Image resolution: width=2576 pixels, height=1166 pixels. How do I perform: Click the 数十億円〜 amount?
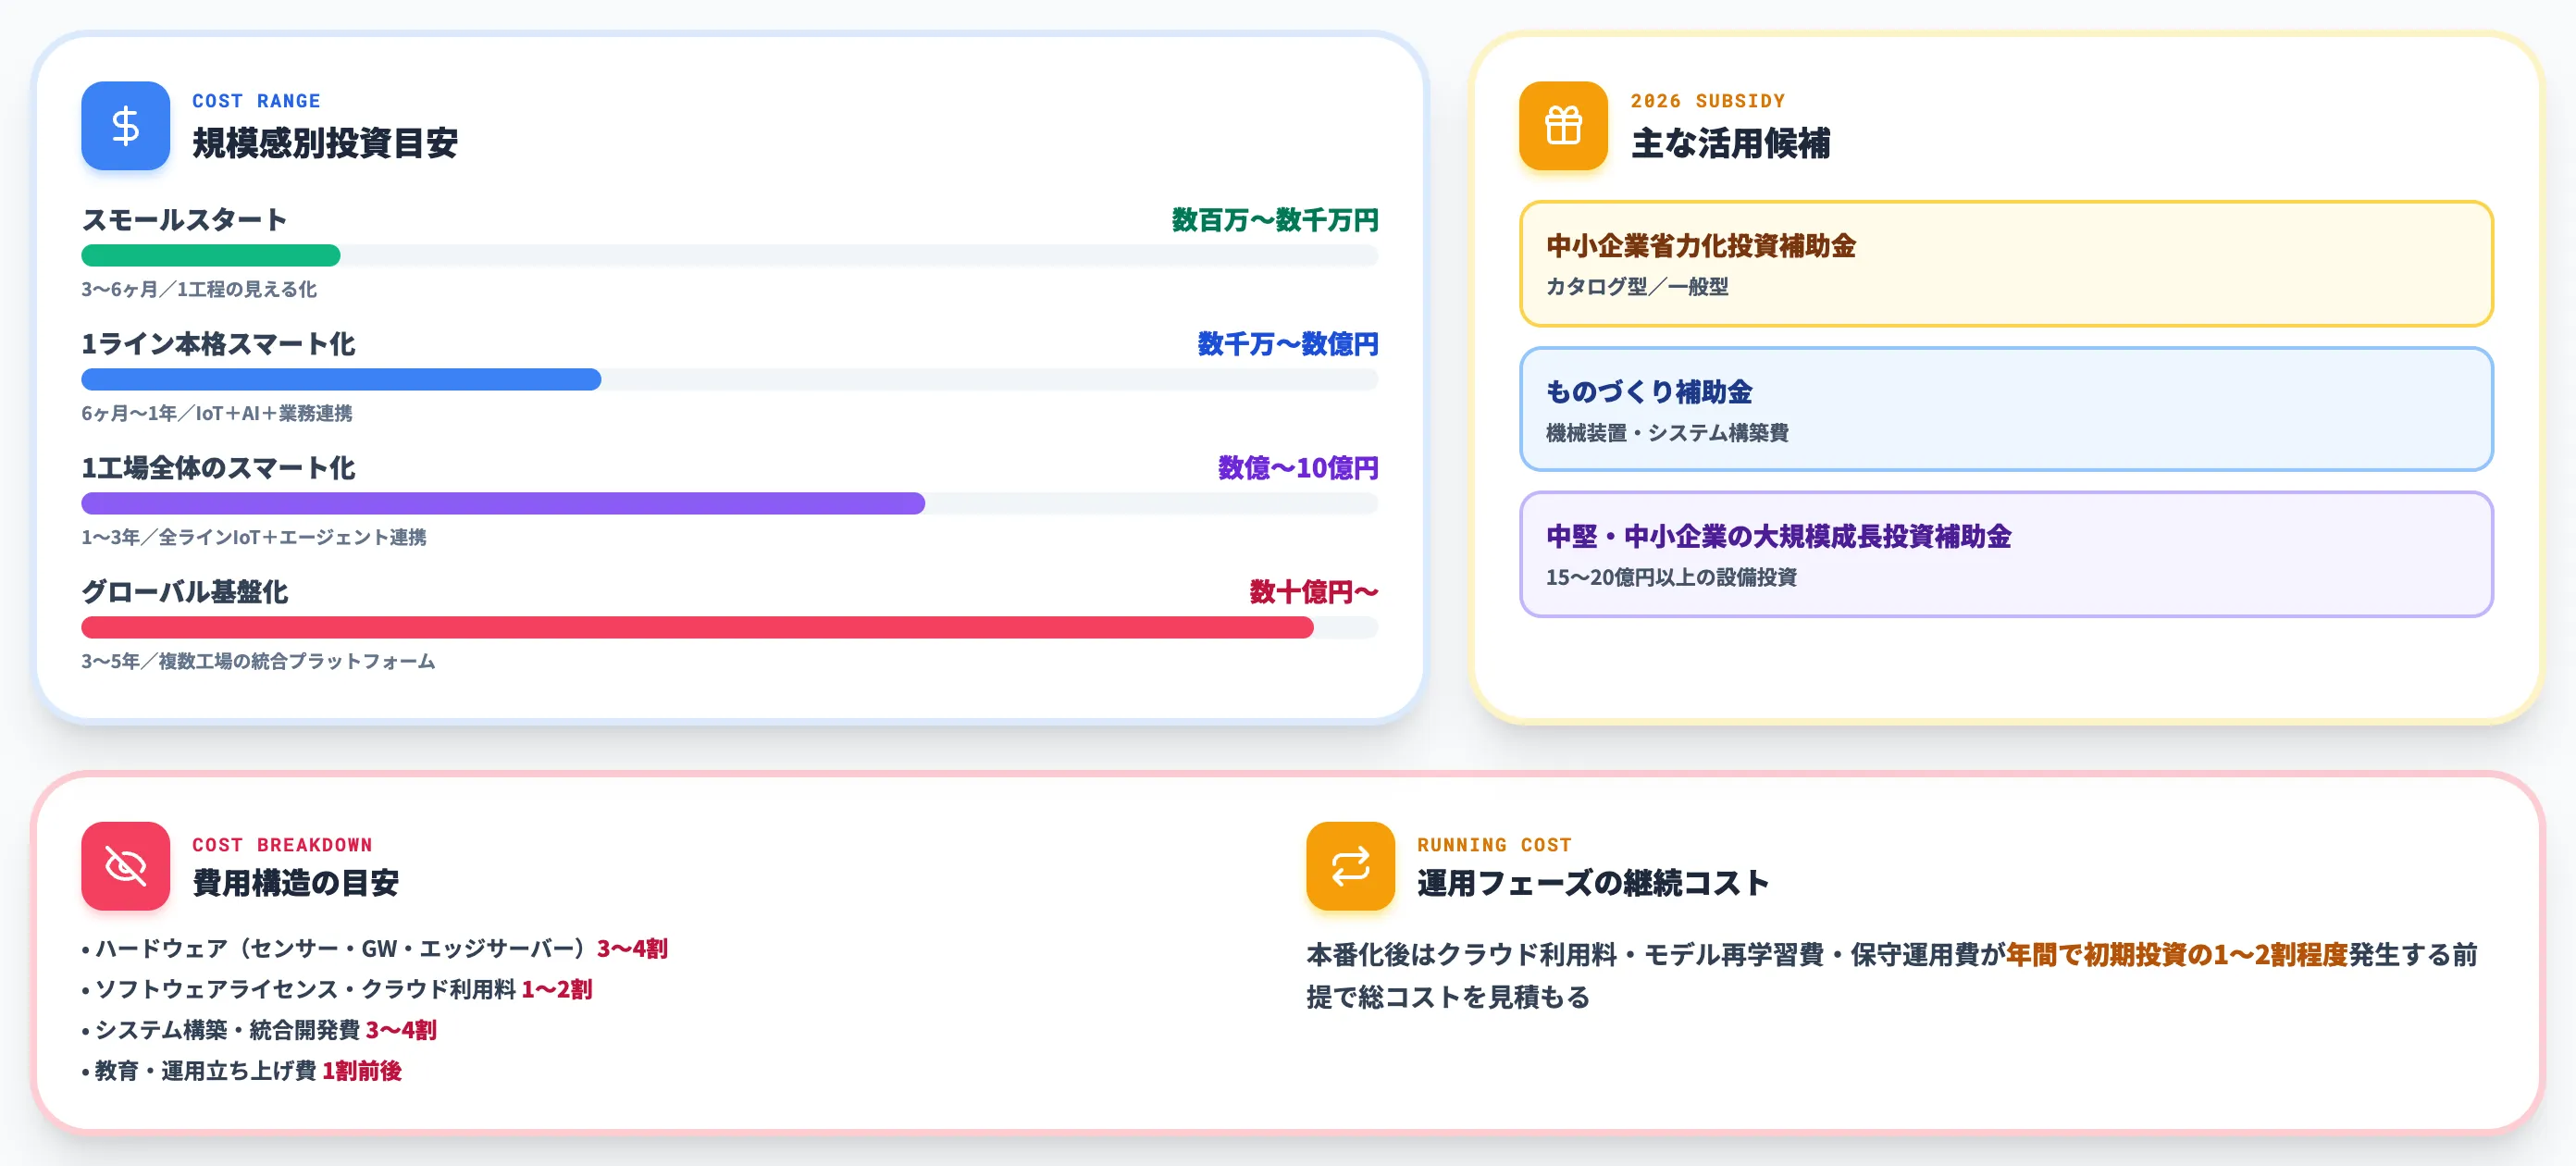pyautogui.click(x=1314, y=591)
